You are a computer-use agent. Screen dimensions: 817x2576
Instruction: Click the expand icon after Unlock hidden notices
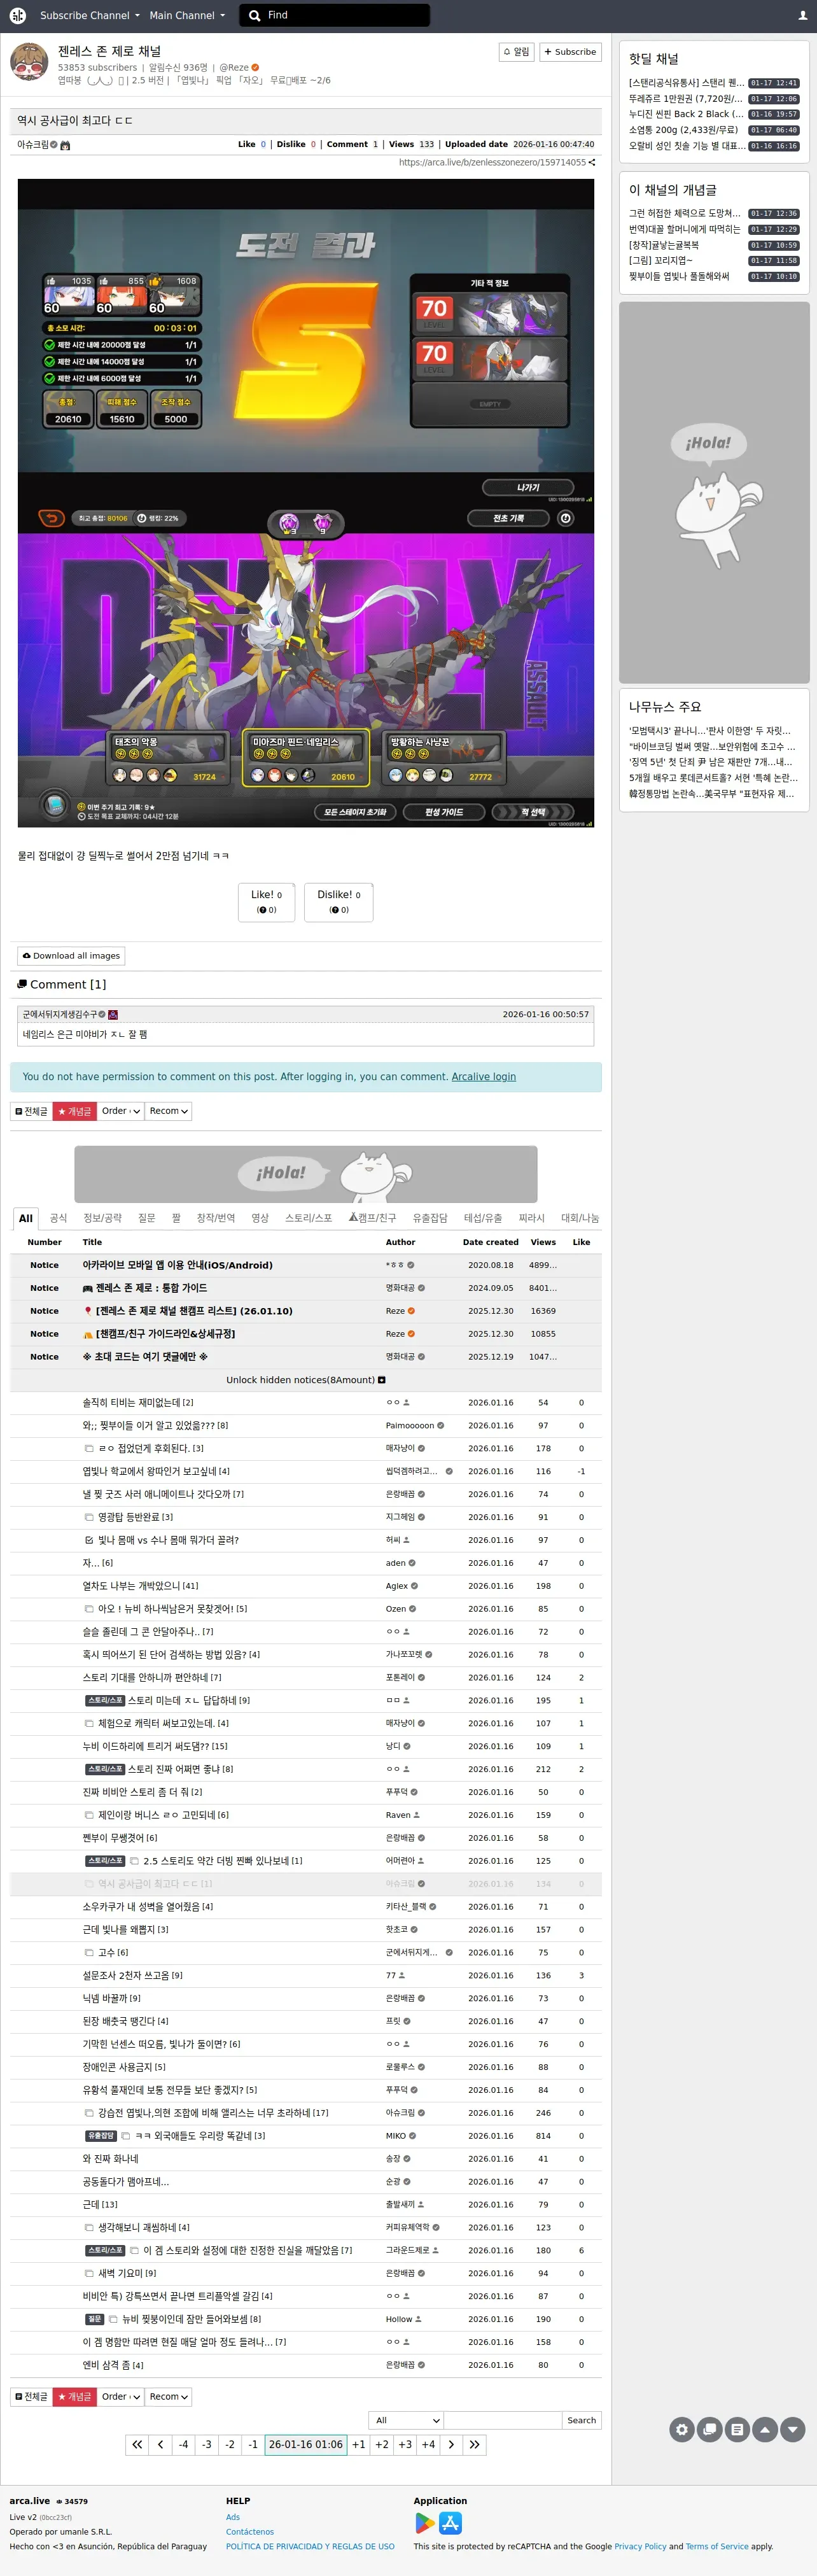pos(382,1380)
